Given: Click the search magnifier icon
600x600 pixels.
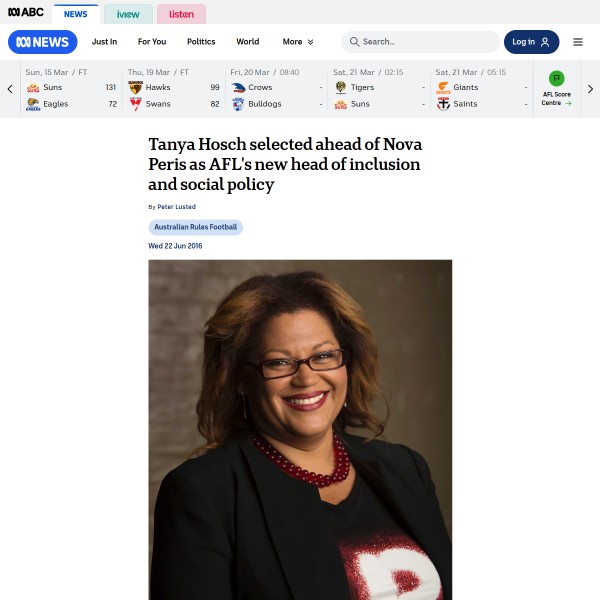Looking at the screenshot, I should pos(354,42).
